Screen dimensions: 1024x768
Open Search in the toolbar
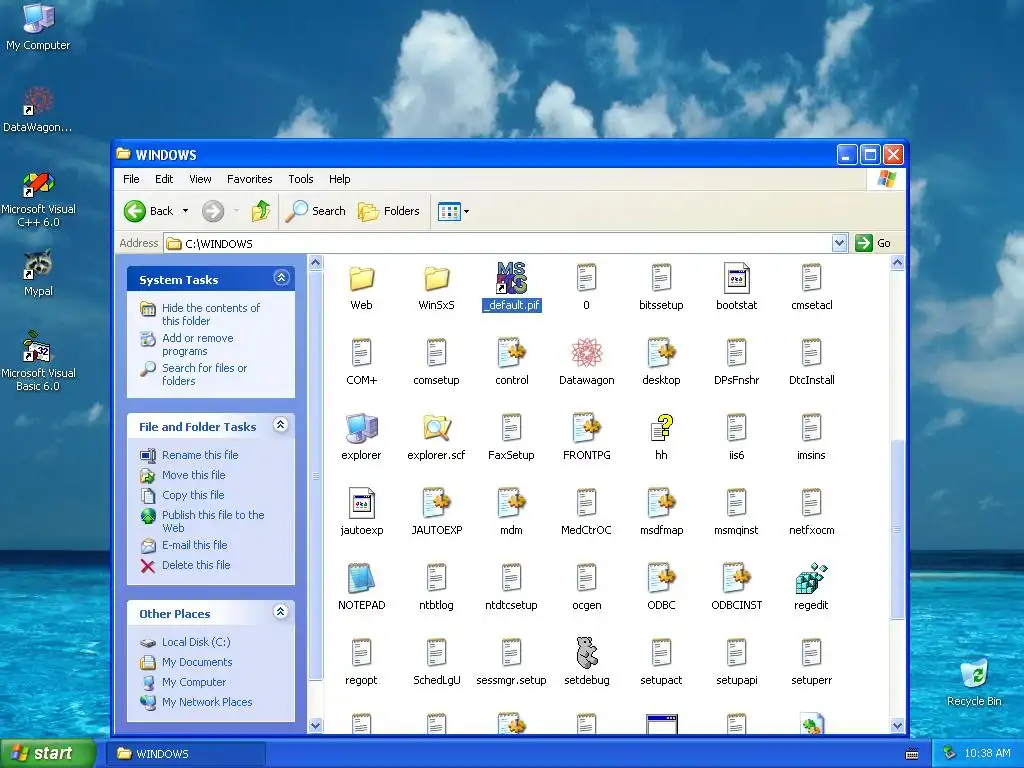(316, 211)
